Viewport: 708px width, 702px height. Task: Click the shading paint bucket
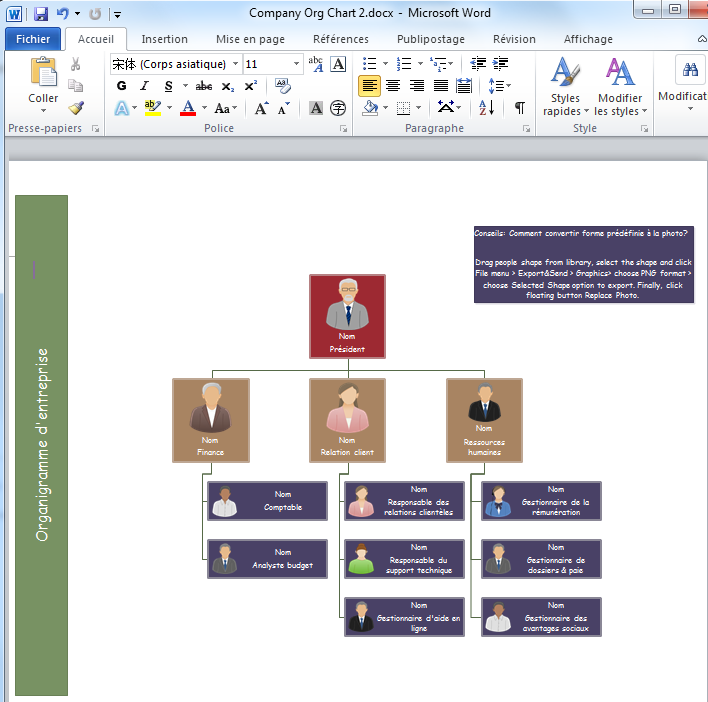pyautogui.click(x=370, y=108)
